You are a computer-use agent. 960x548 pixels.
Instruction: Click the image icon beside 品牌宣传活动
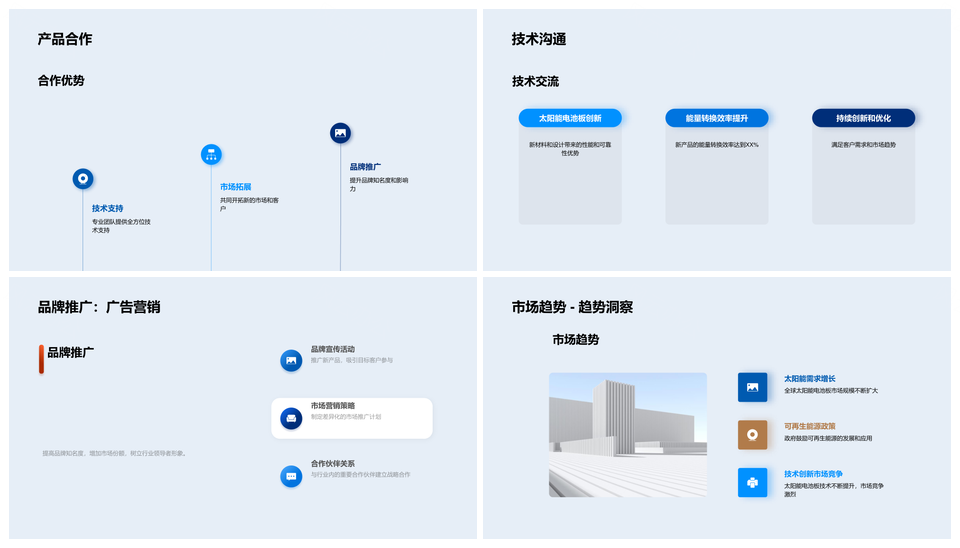point(291,360)
